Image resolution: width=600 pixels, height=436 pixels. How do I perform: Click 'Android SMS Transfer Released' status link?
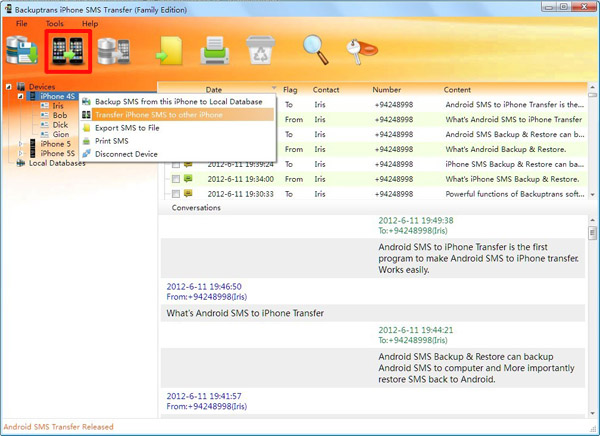click(x=59, y=427)
